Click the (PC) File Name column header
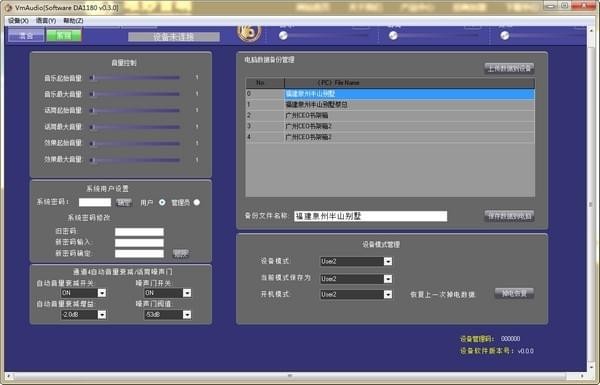The height and width of the screenshot is (385, 600). (x=409, y=83)
